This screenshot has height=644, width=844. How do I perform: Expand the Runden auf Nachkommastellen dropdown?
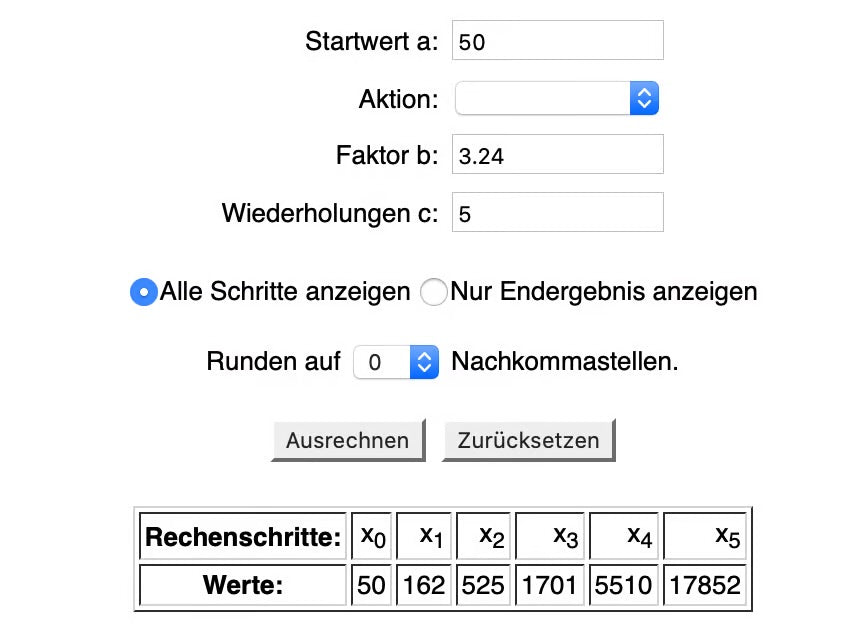coord(396,362)
